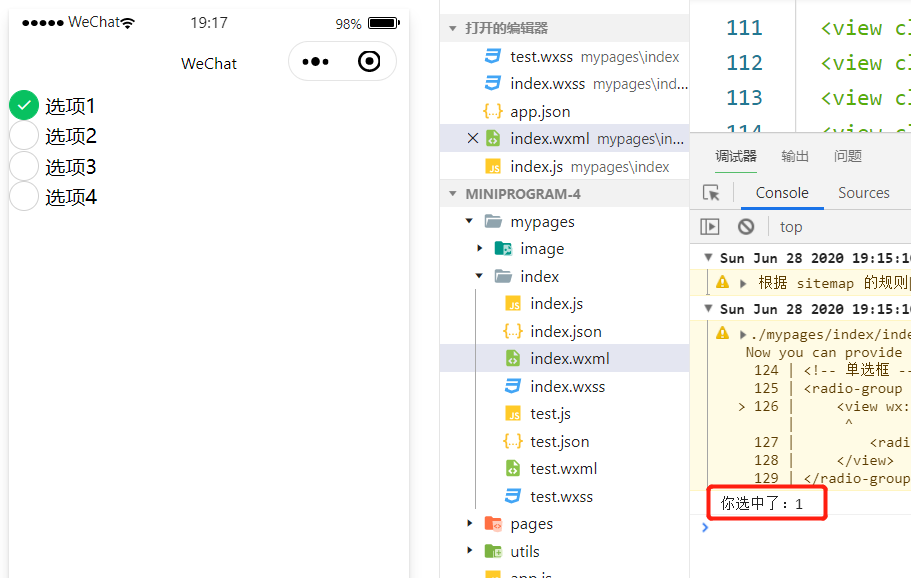Expand the pages folder
Image resolution: width=911 pixels, height=578 pixels.
469,523
